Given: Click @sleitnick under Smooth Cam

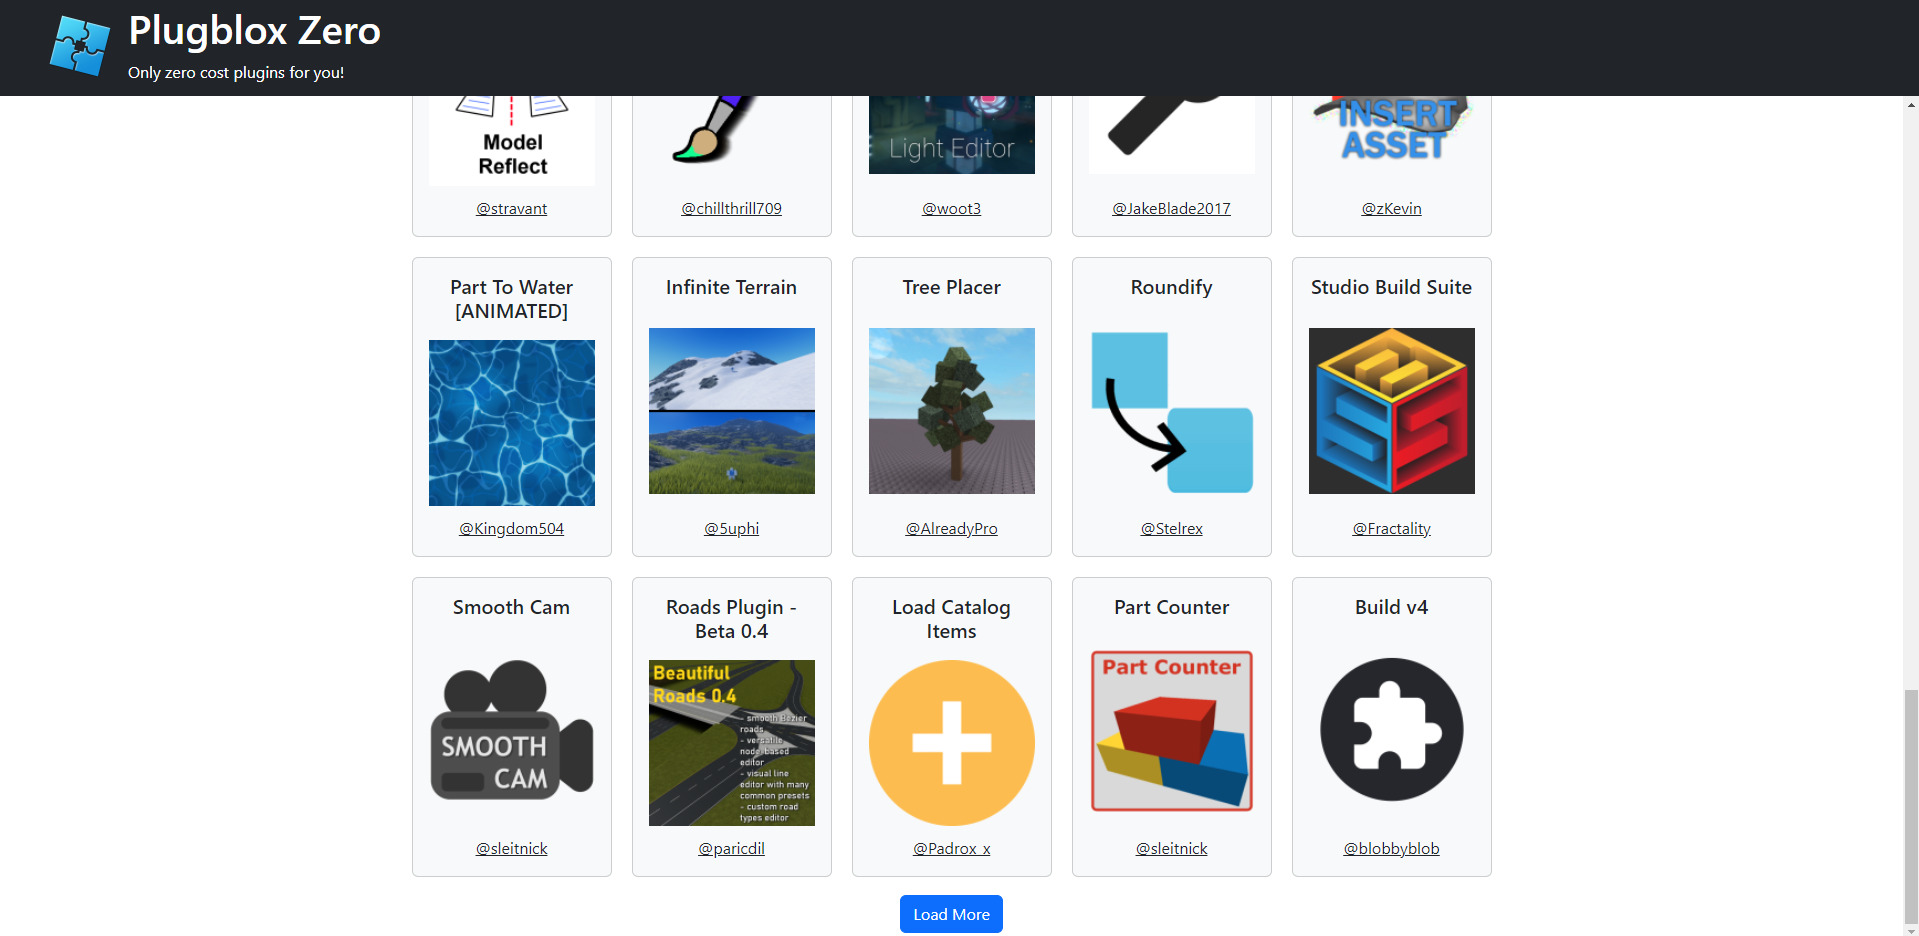Looking at the screenshot, I should [x=511, y=848].
